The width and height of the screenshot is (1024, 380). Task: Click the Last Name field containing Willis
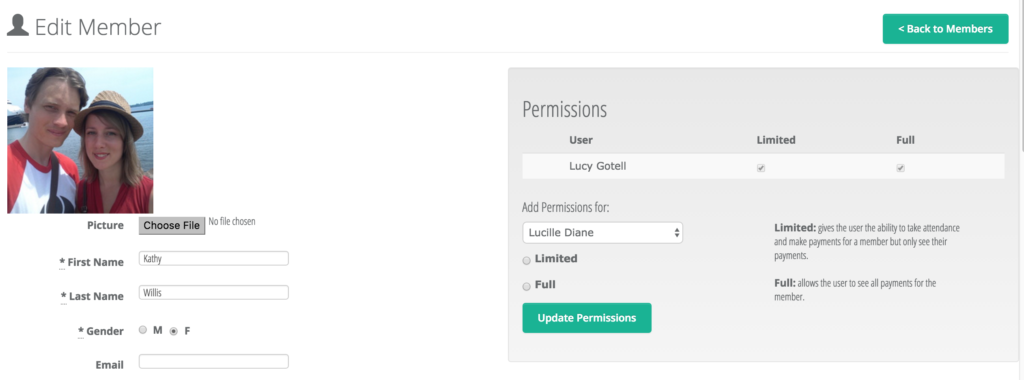[x=214, y=293]
